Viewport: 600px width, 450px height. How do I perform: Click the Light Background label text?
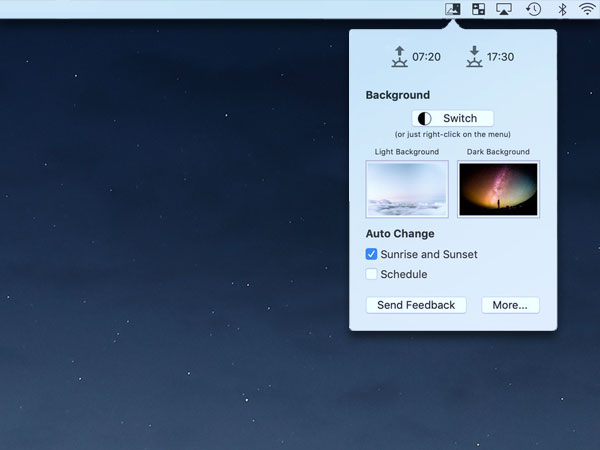coord(407,152)
